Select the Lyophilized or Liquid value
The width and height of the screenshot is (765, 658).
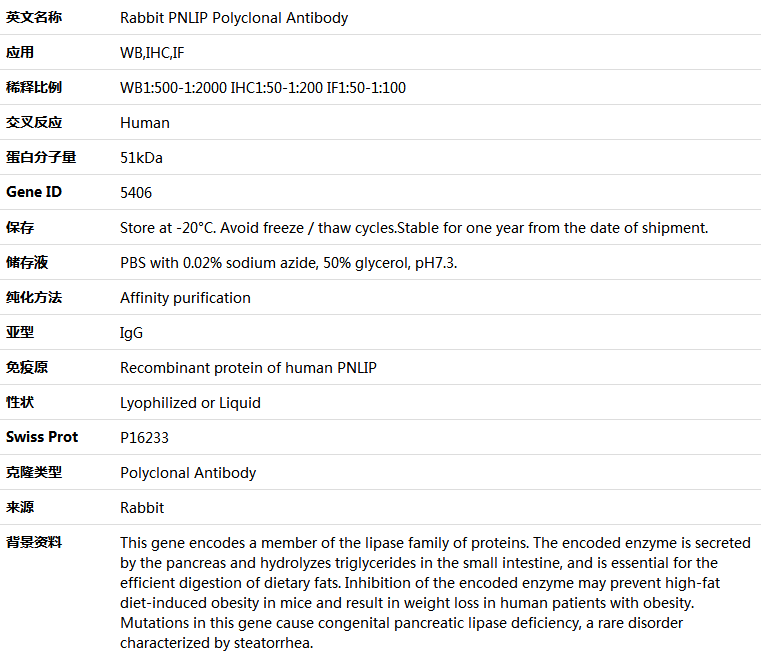click(190, 403)
